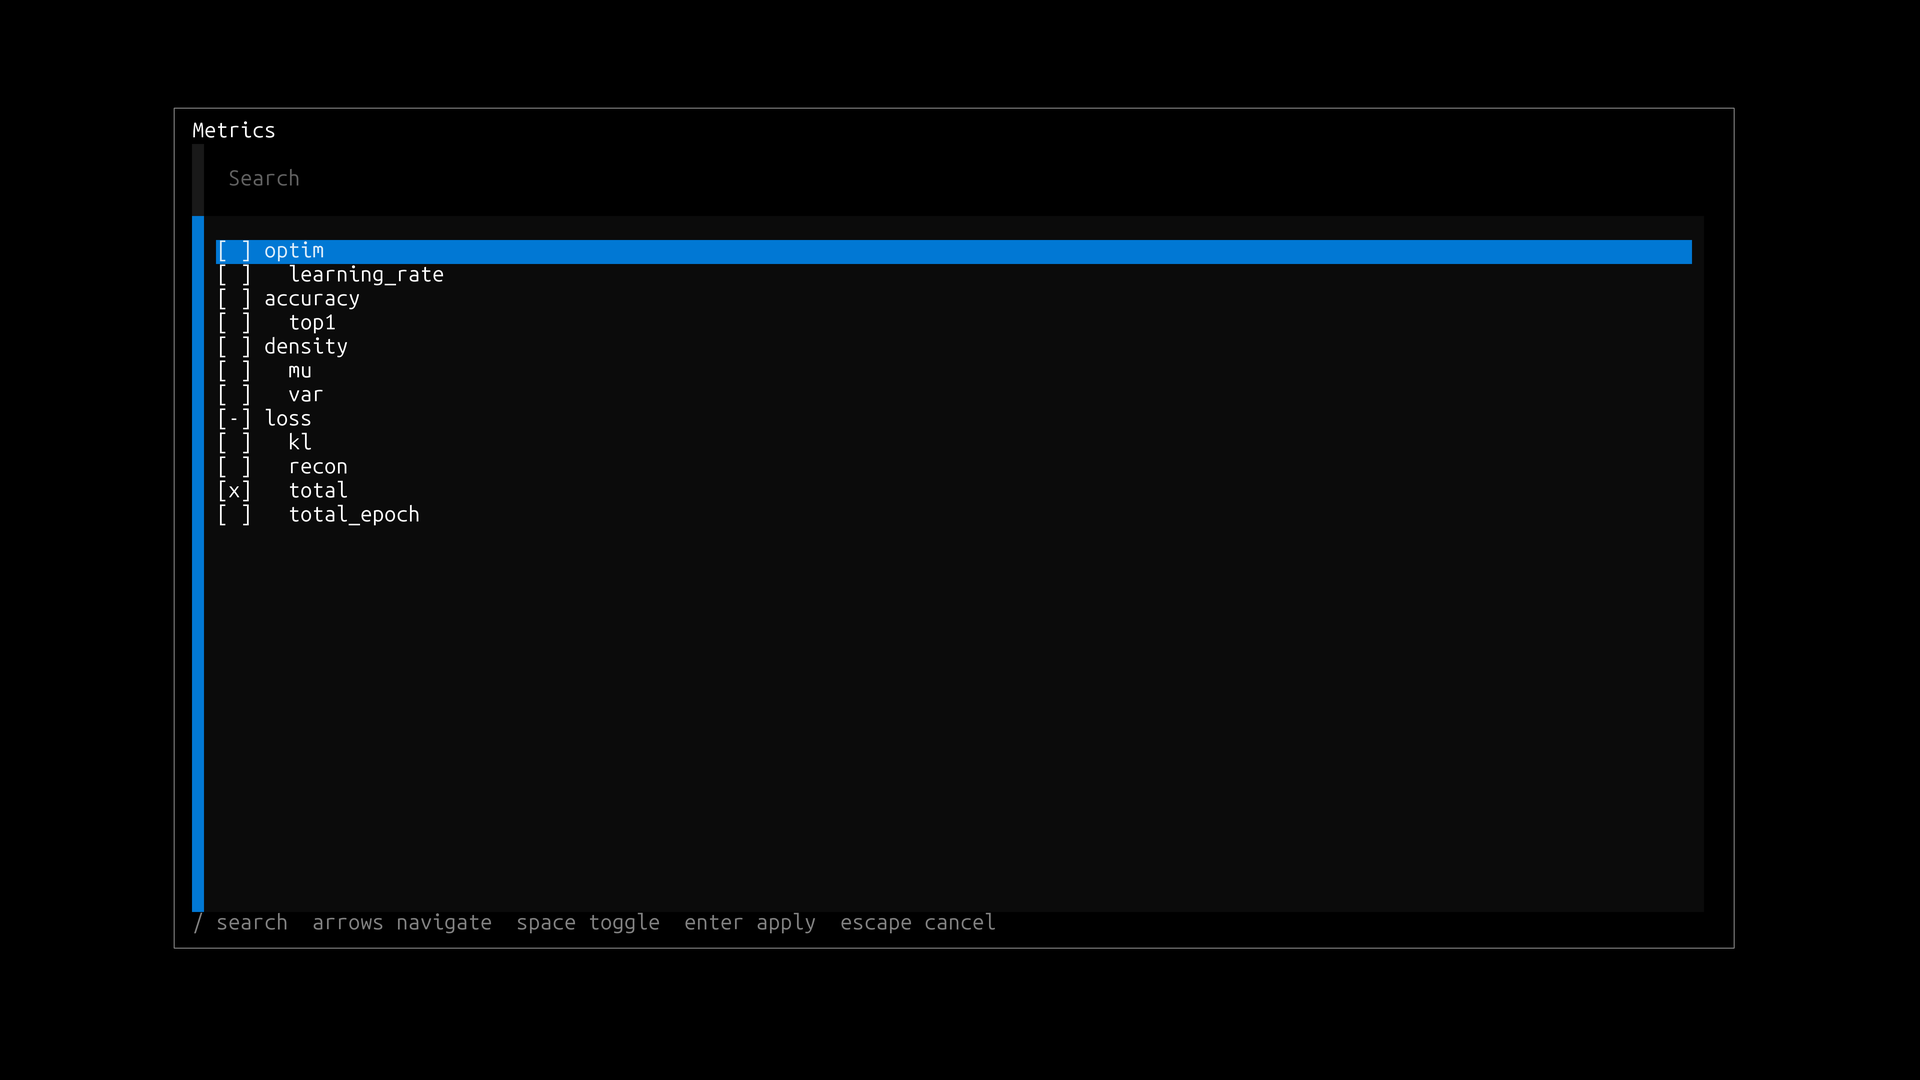Click the '/ search' footer hint
1920x1080 pixels.
click(240, 923)
